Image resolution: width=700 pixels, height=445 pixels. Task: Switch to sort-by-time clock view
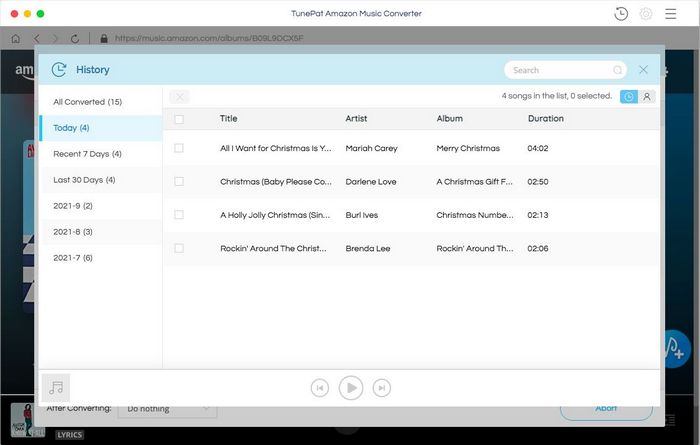point(629,96)
